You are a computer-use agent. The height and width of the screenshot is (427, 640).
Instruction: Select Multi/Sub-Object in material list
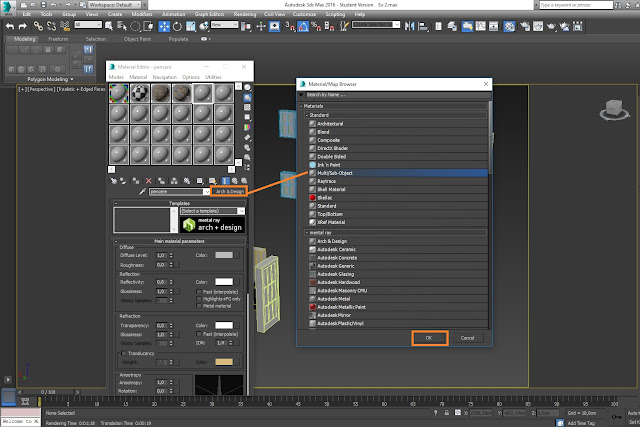[x=398, y=173]
